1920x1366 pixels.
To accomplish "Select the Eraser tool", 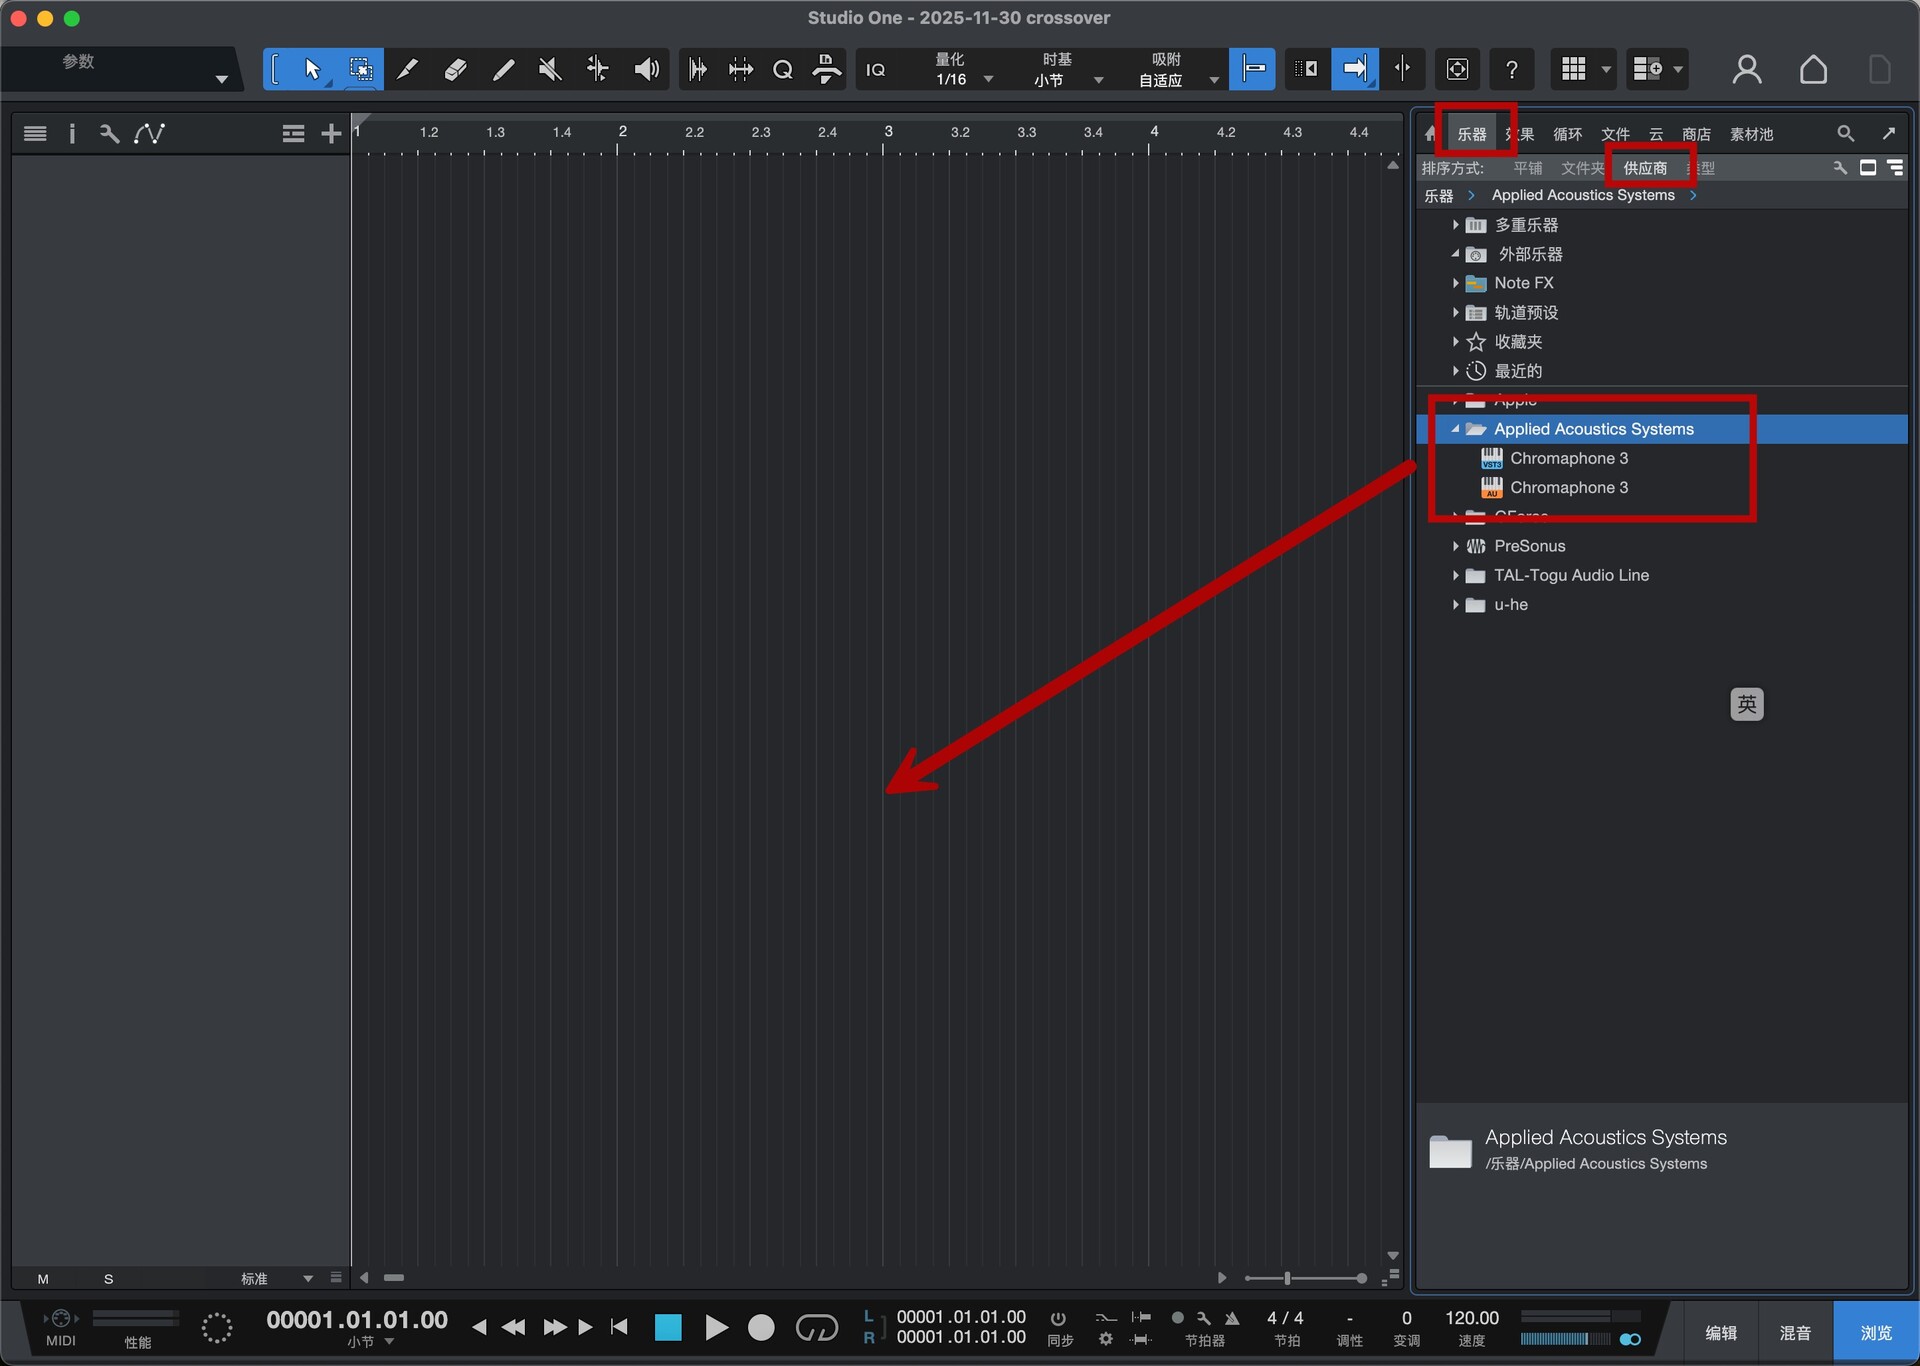I will click(455, 69).
